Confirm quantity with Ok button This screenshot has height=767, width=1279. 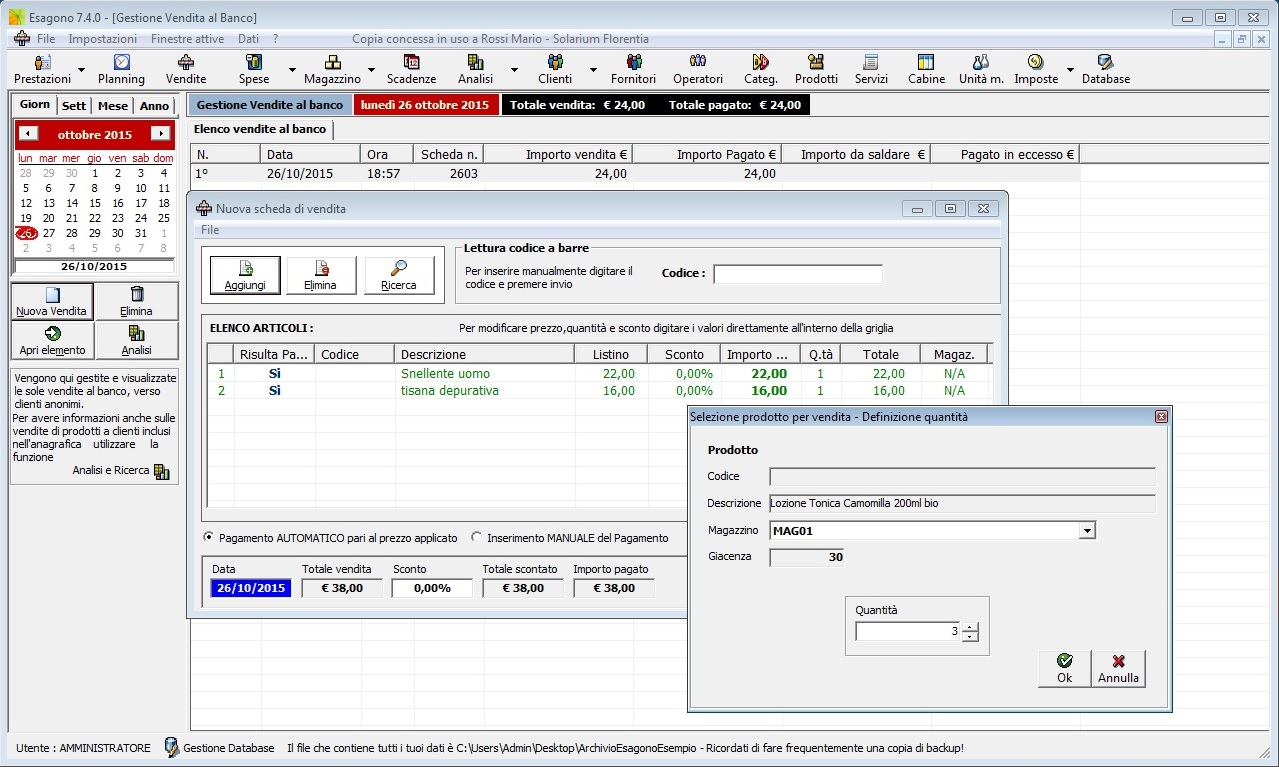point(1064,668)
